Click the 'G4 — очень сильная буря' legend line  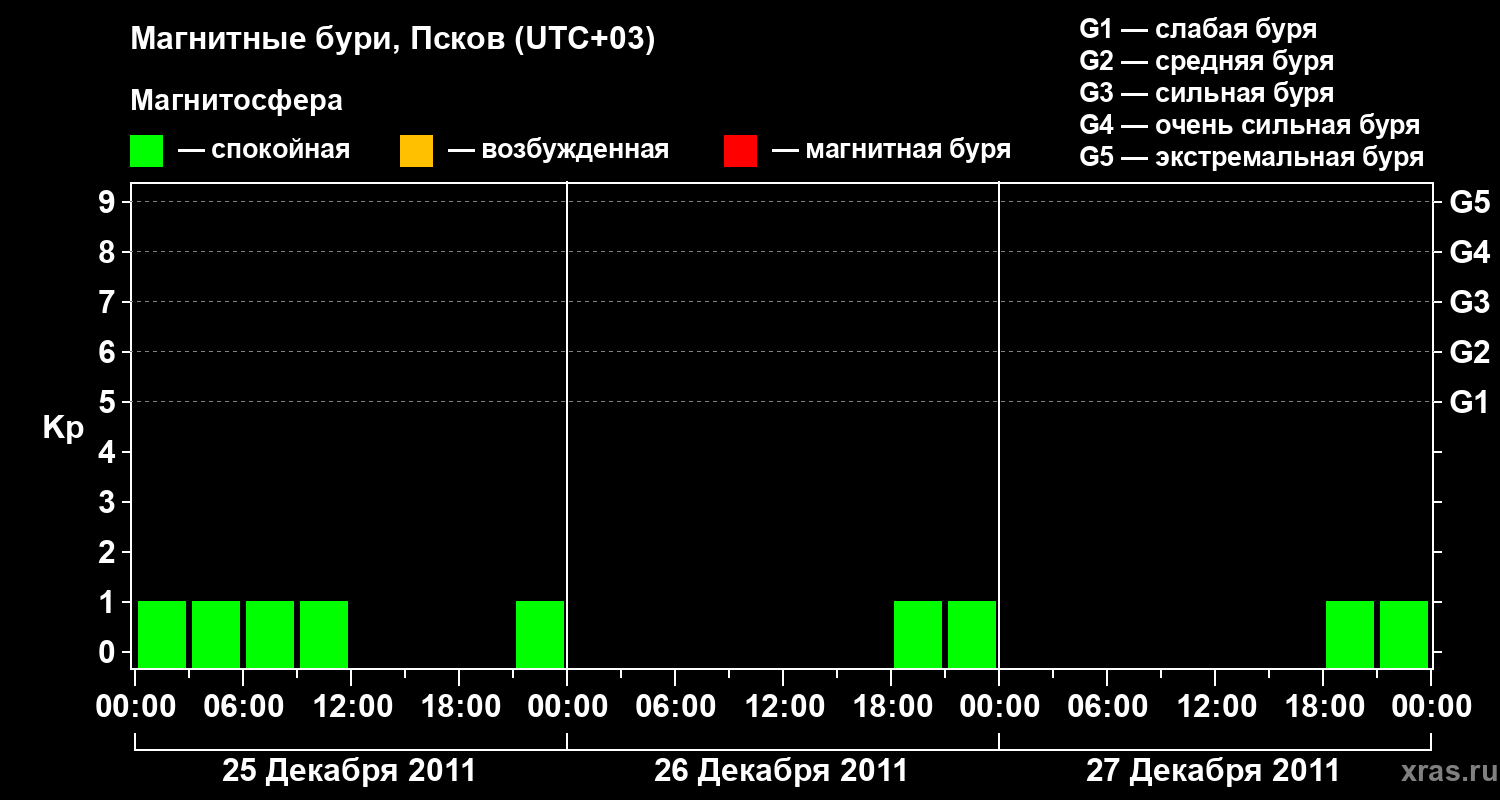pyautogui.click(x=1250, y=125)
